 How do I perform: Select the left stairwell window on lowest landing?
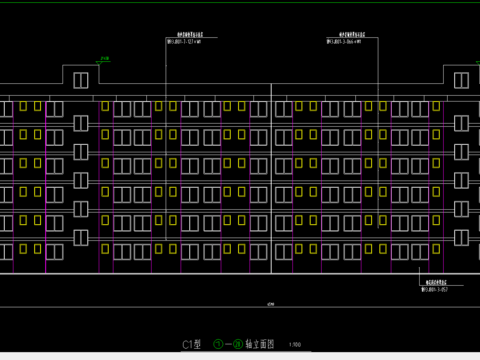(x=81, y=238)
